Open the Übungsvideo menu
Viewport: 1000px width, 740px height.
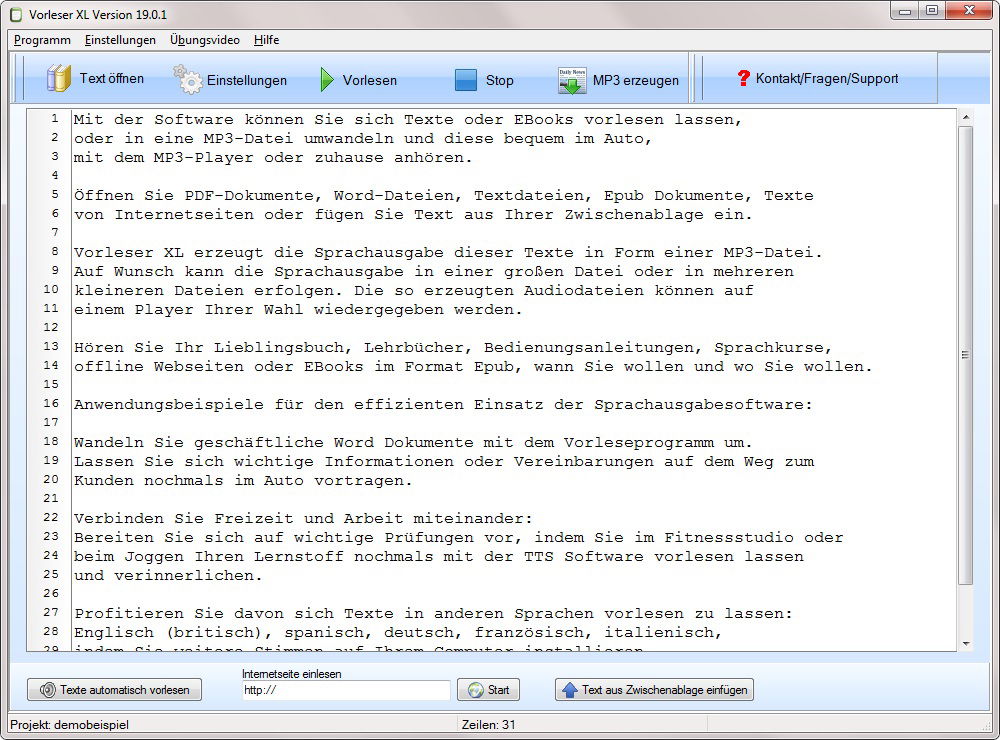[205, 40]
